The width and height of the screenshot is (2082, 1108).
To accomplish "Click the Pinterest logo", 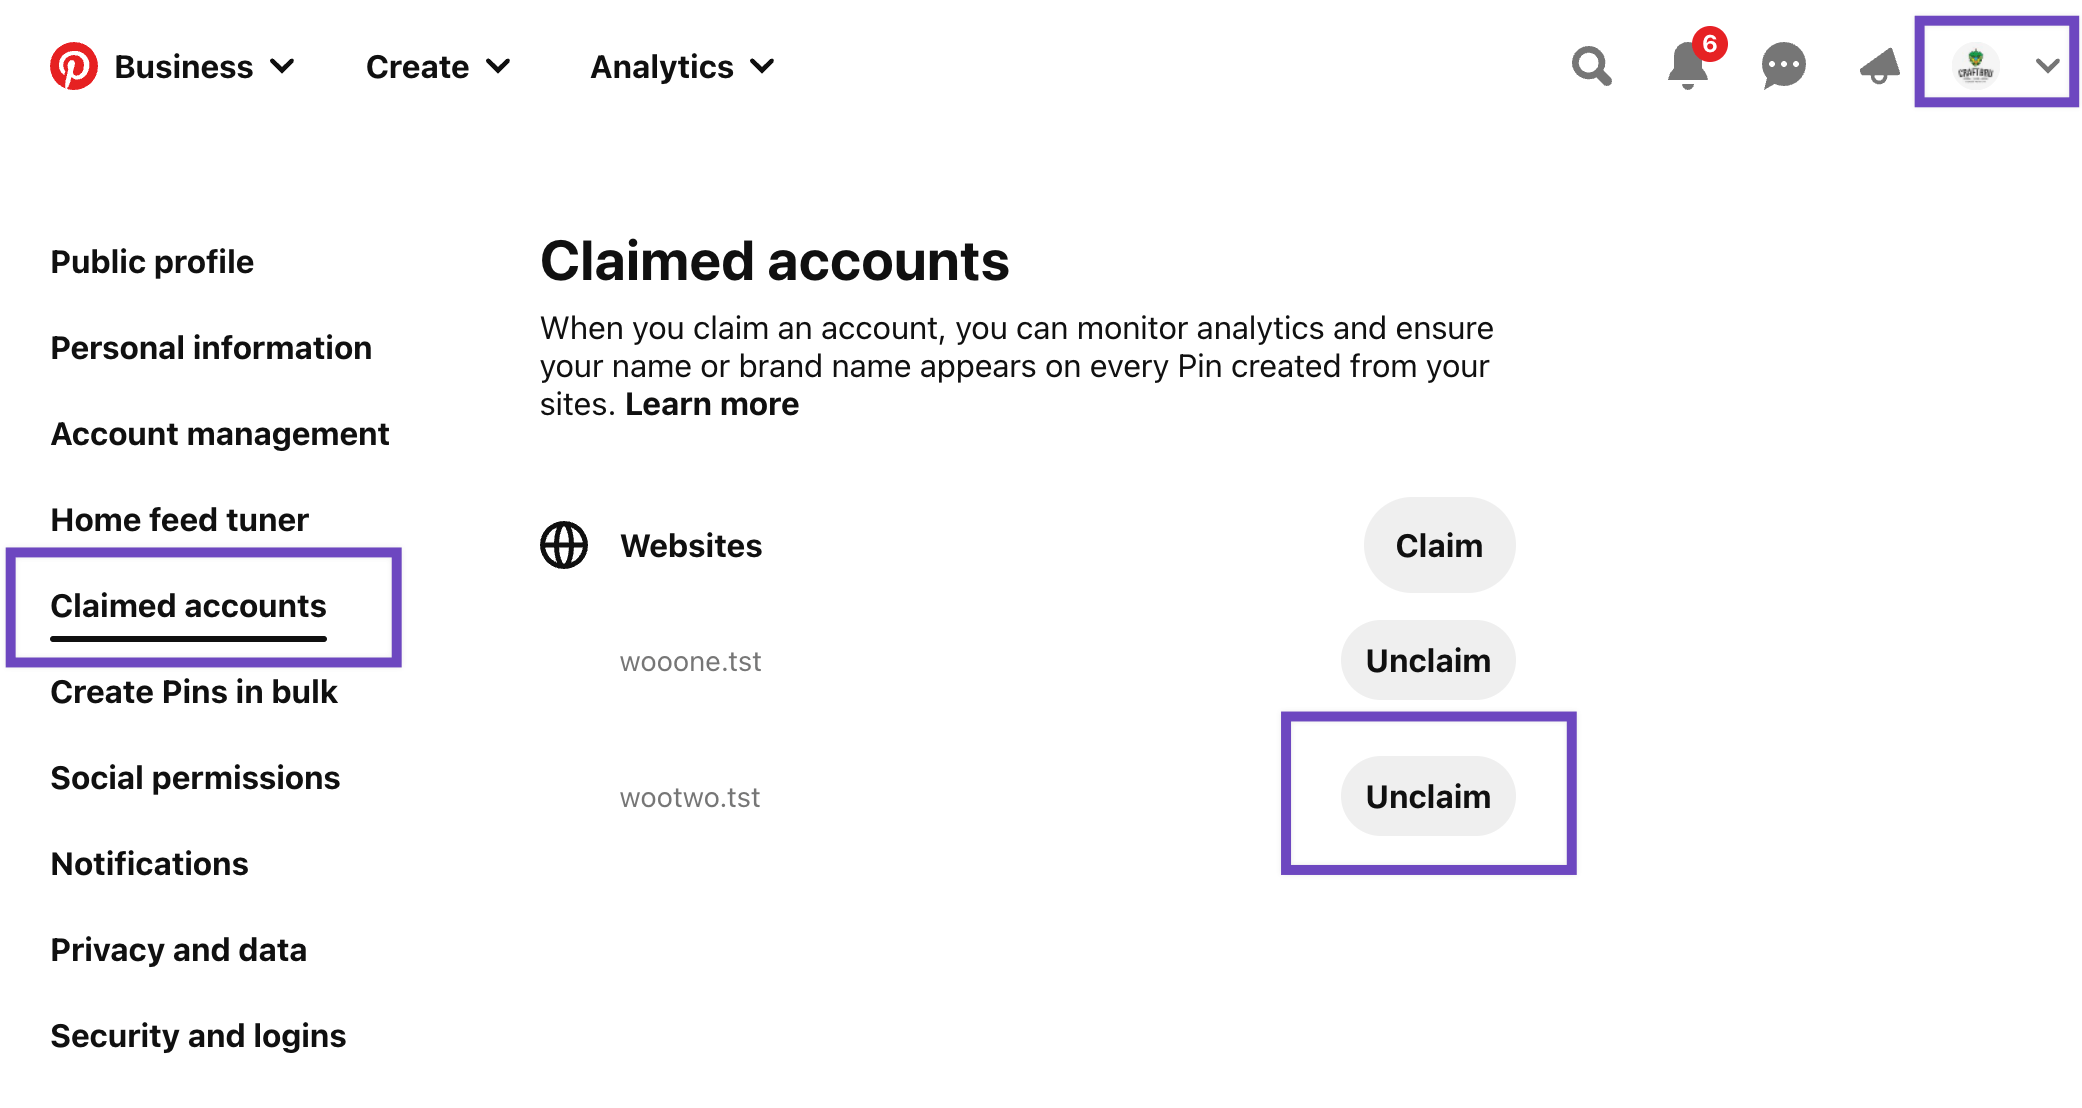I will [x=73, y=66].
